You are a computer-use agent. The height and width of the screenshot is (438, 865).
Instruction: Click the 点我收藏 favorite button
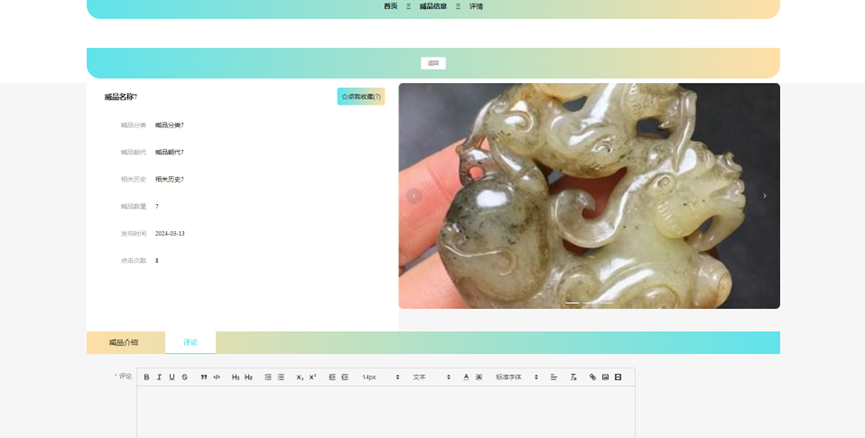pyautogui.click(x=361, y=97)
